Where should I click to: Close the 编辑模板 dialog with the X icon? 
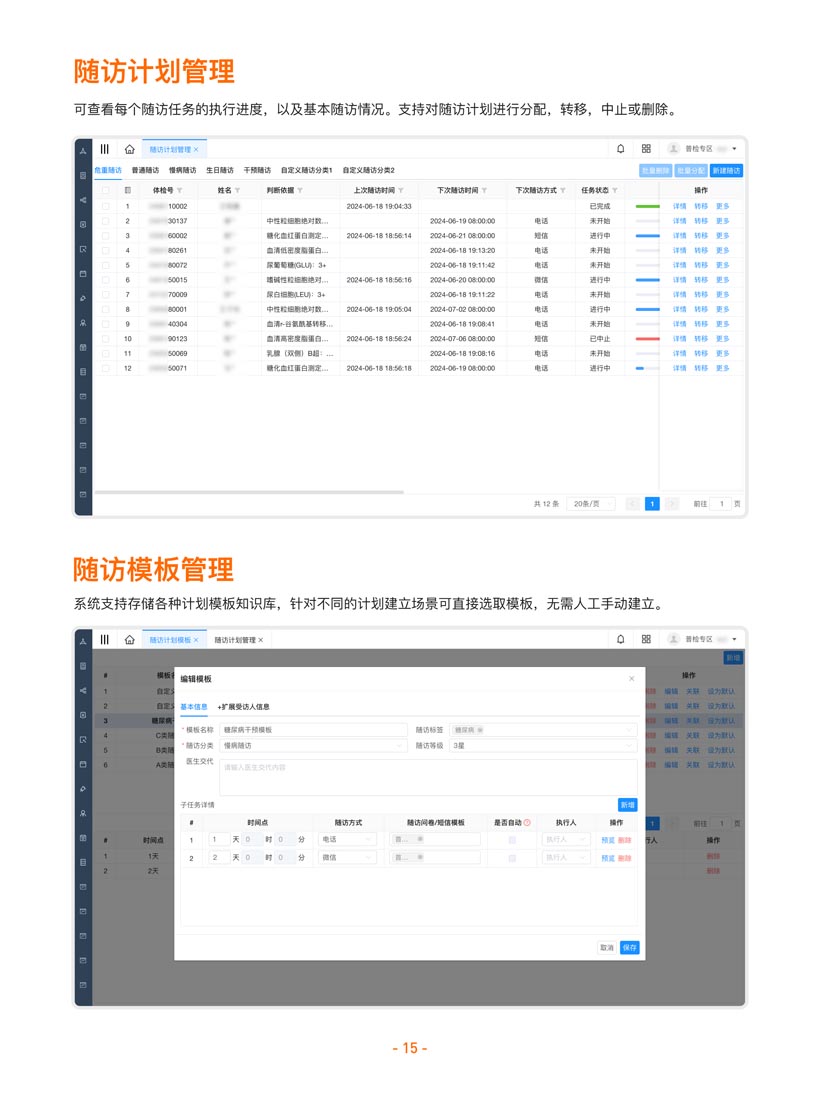(x=631, y=678)
